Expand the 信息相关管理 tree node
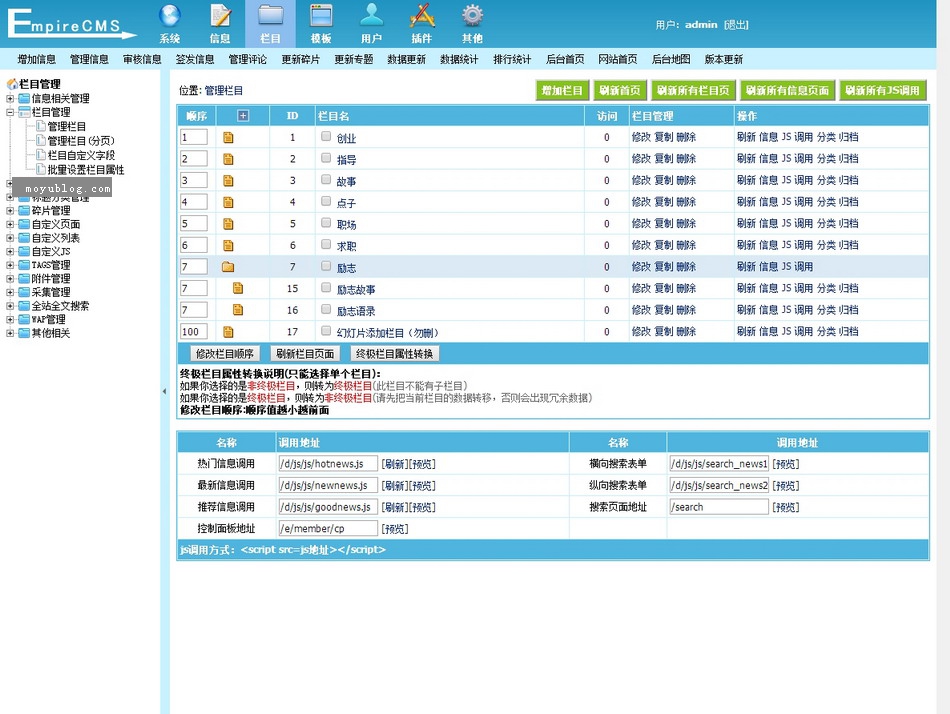 [x=10, y=98]
